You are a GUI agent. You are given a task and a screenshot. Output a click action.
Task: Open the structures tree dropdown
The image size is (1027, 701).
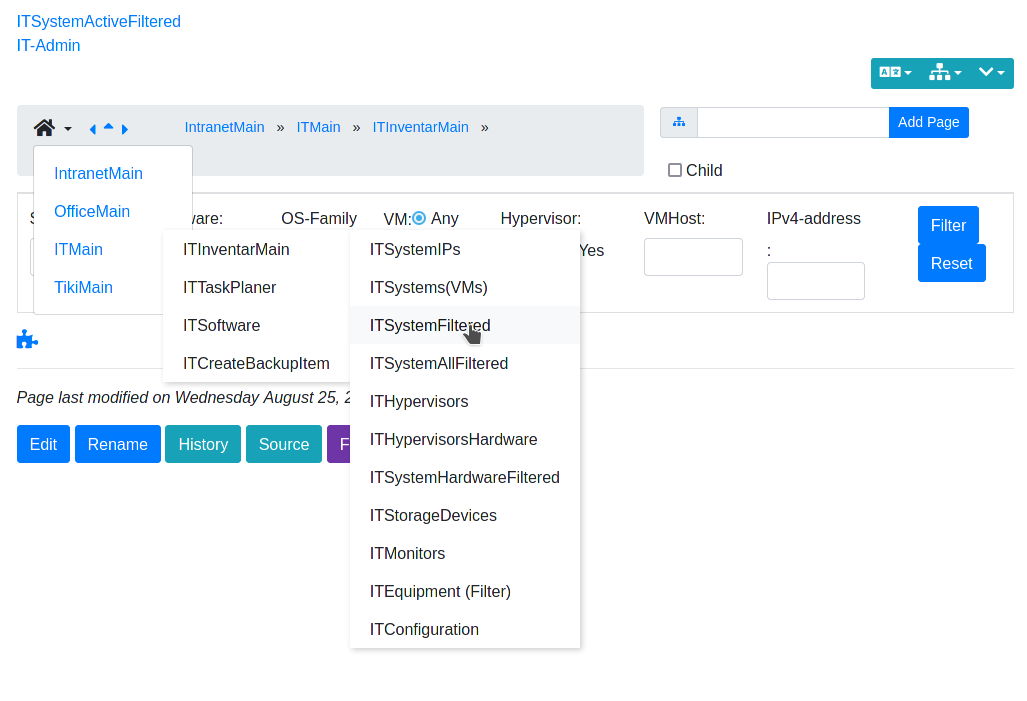(944, 73)
